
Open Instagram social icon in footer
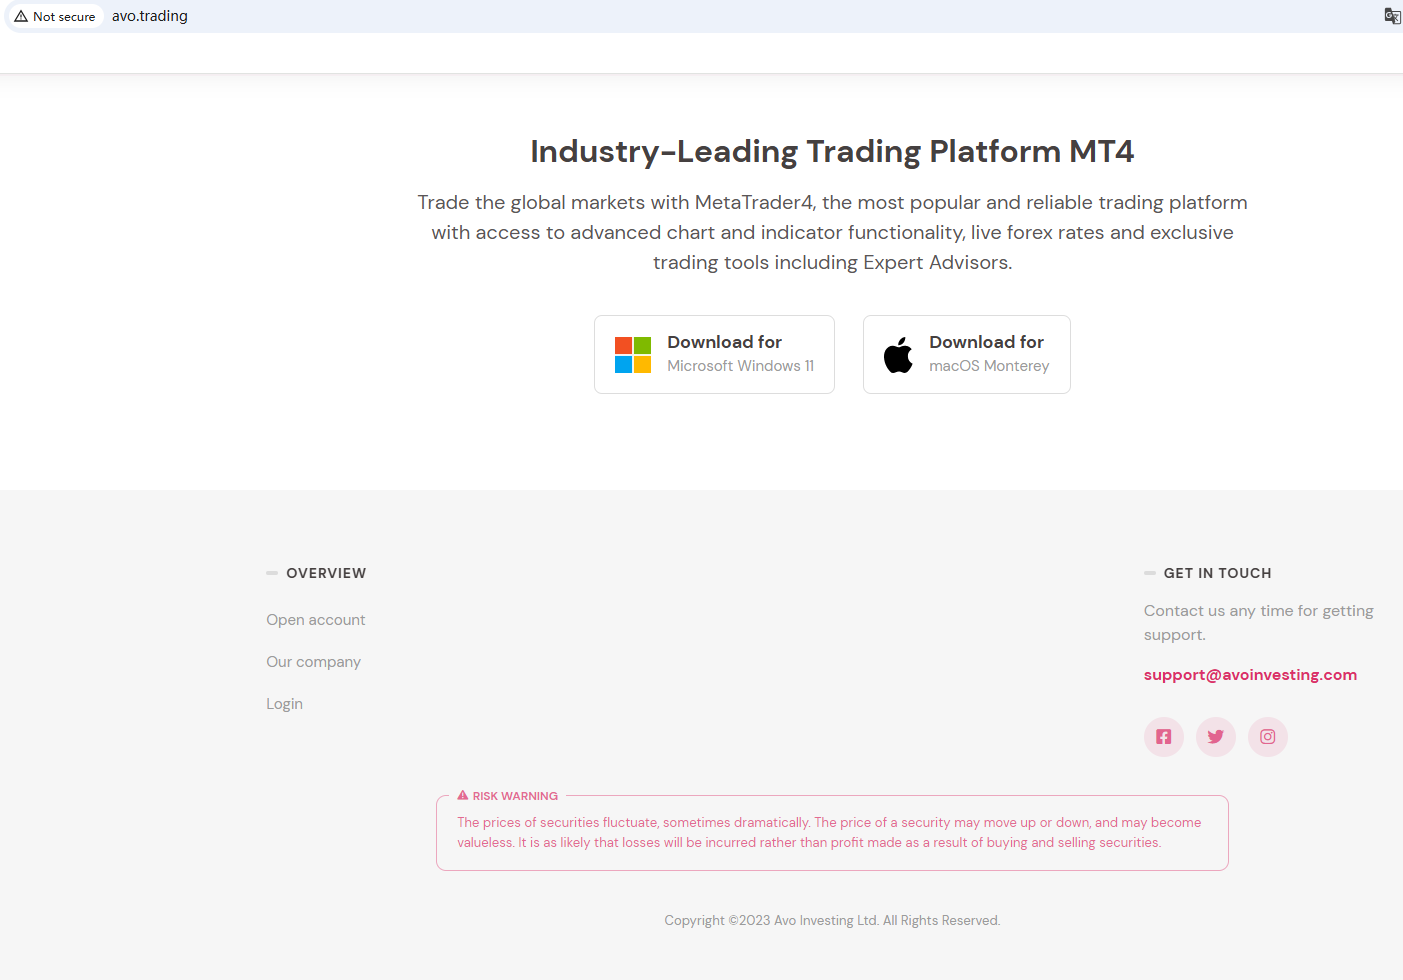(x=1268, y=737)
